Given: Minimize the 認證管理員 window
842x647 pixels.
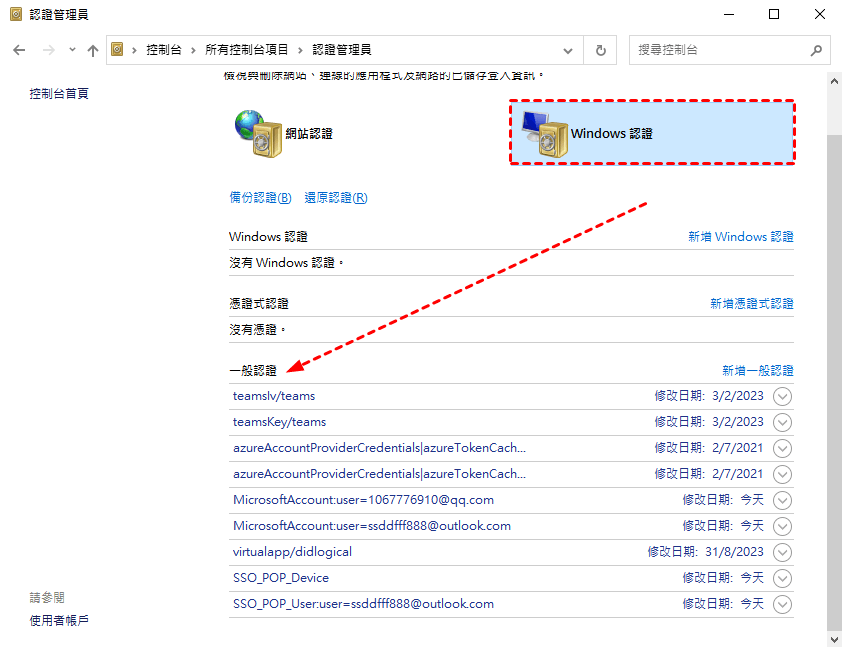Looking at the screenshot, I should (729, 14).
